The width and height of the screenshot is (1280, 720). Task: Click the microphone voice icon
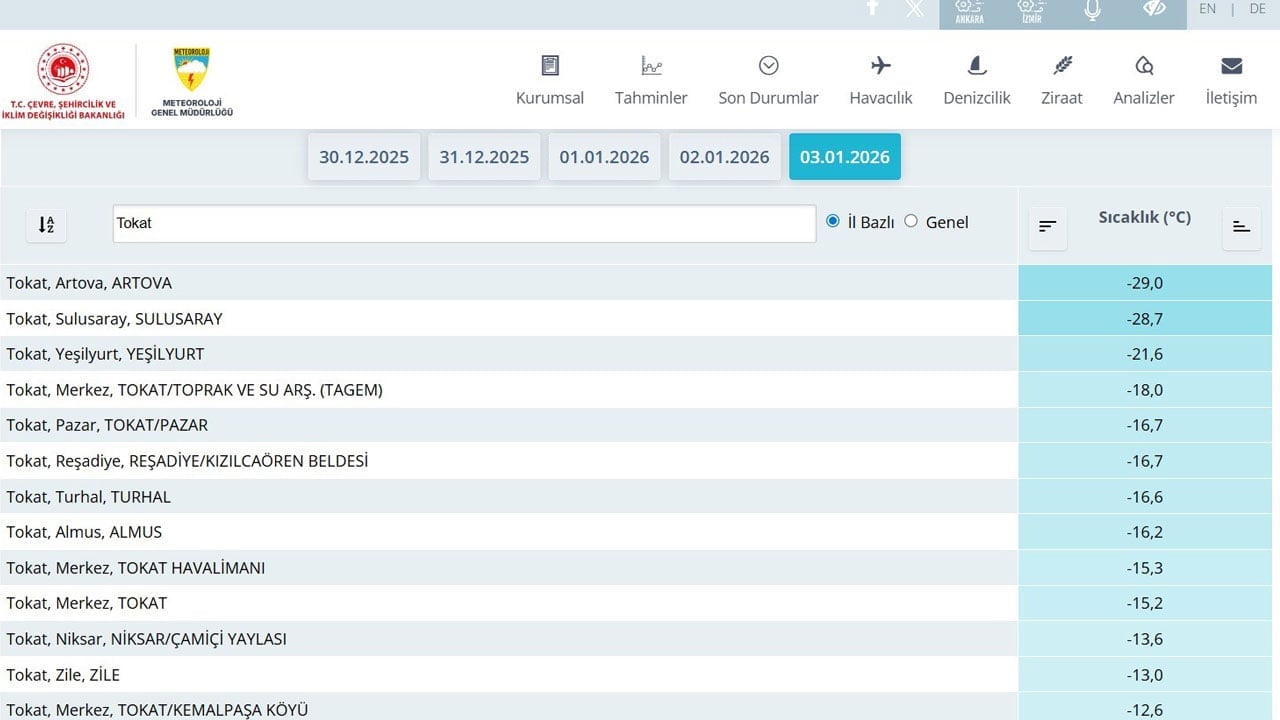(1092, 11)
